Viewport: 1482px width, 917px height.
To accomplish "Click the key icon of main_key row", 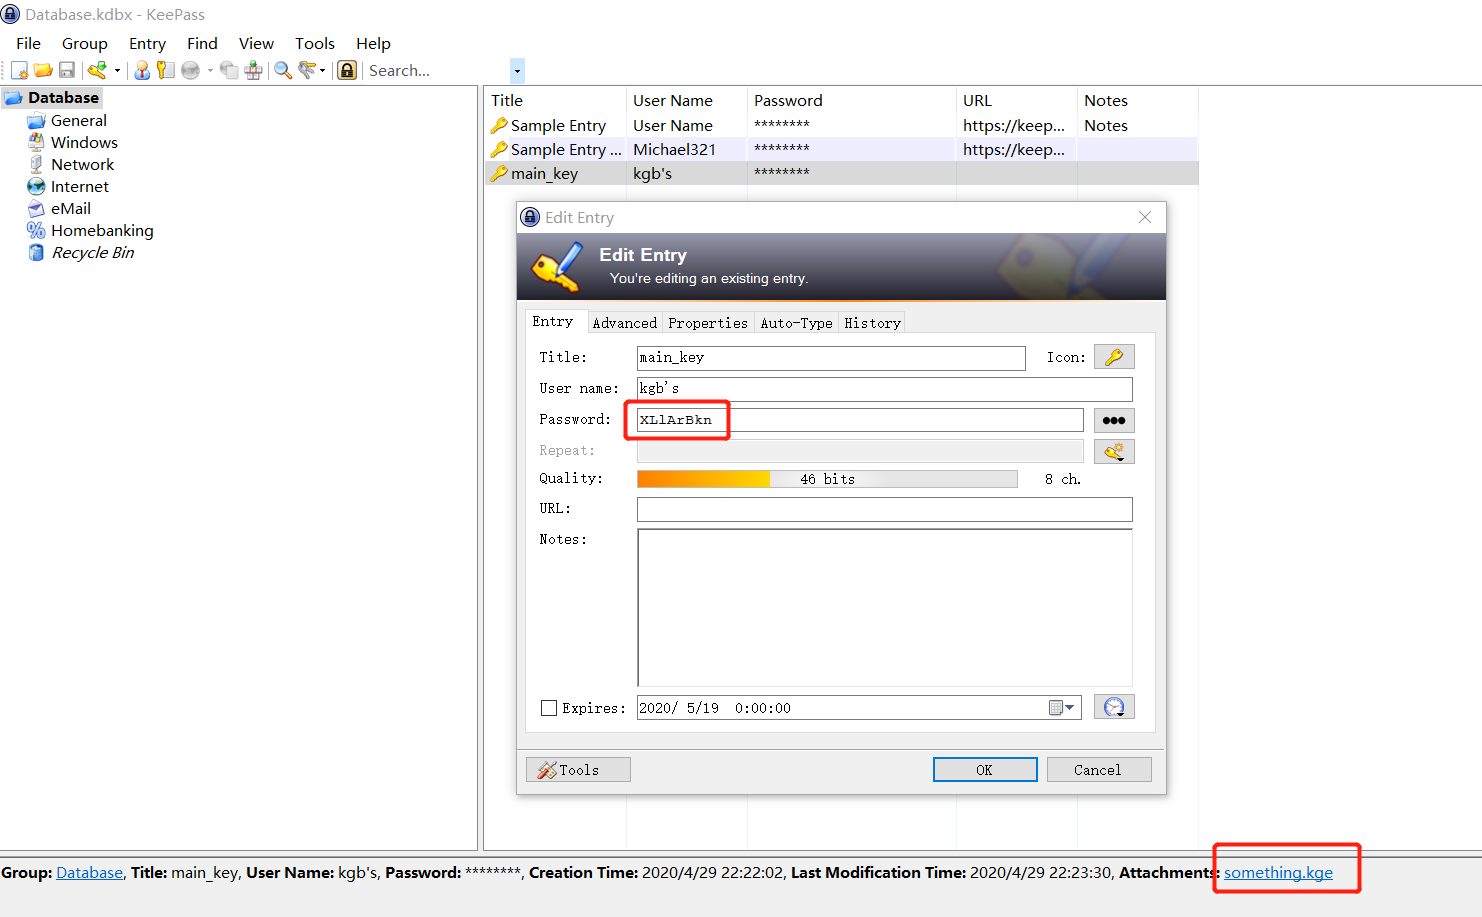I will (x=499, y=173).
